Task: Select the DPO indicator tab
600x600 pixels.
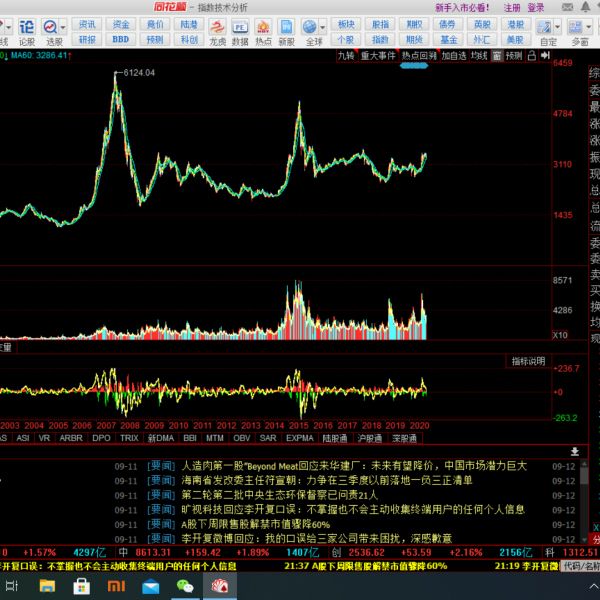Action: point(101,438)
